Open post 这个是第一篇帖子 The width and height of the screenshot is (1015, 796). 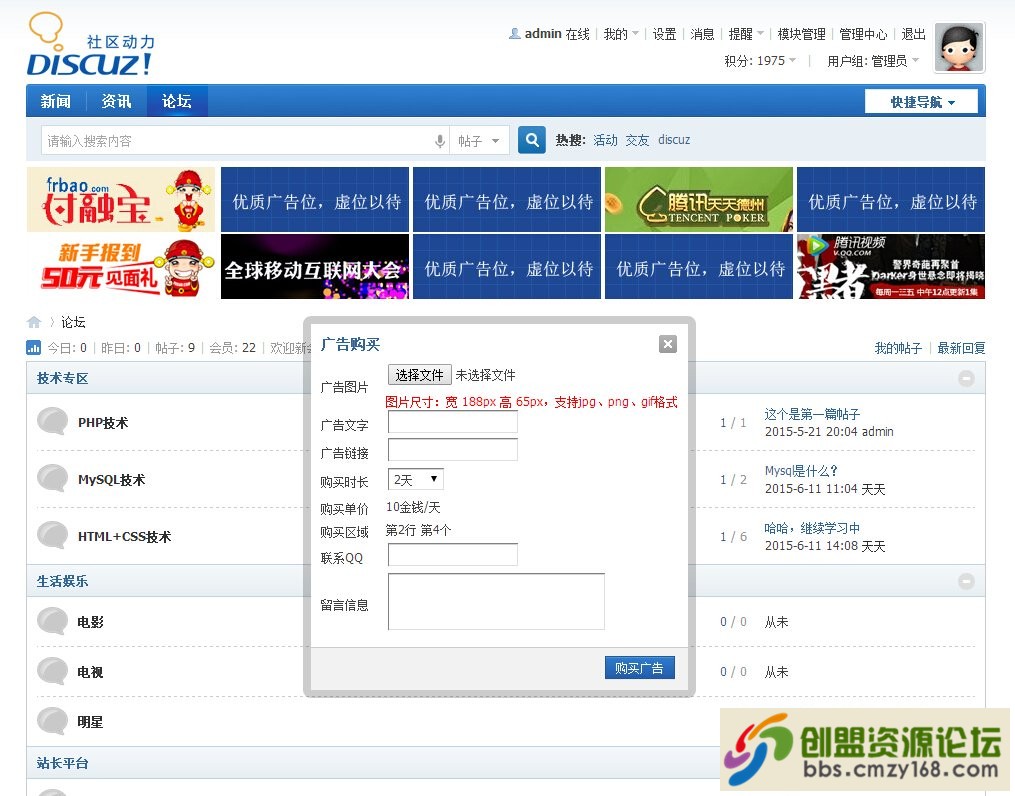click(812, 414)
